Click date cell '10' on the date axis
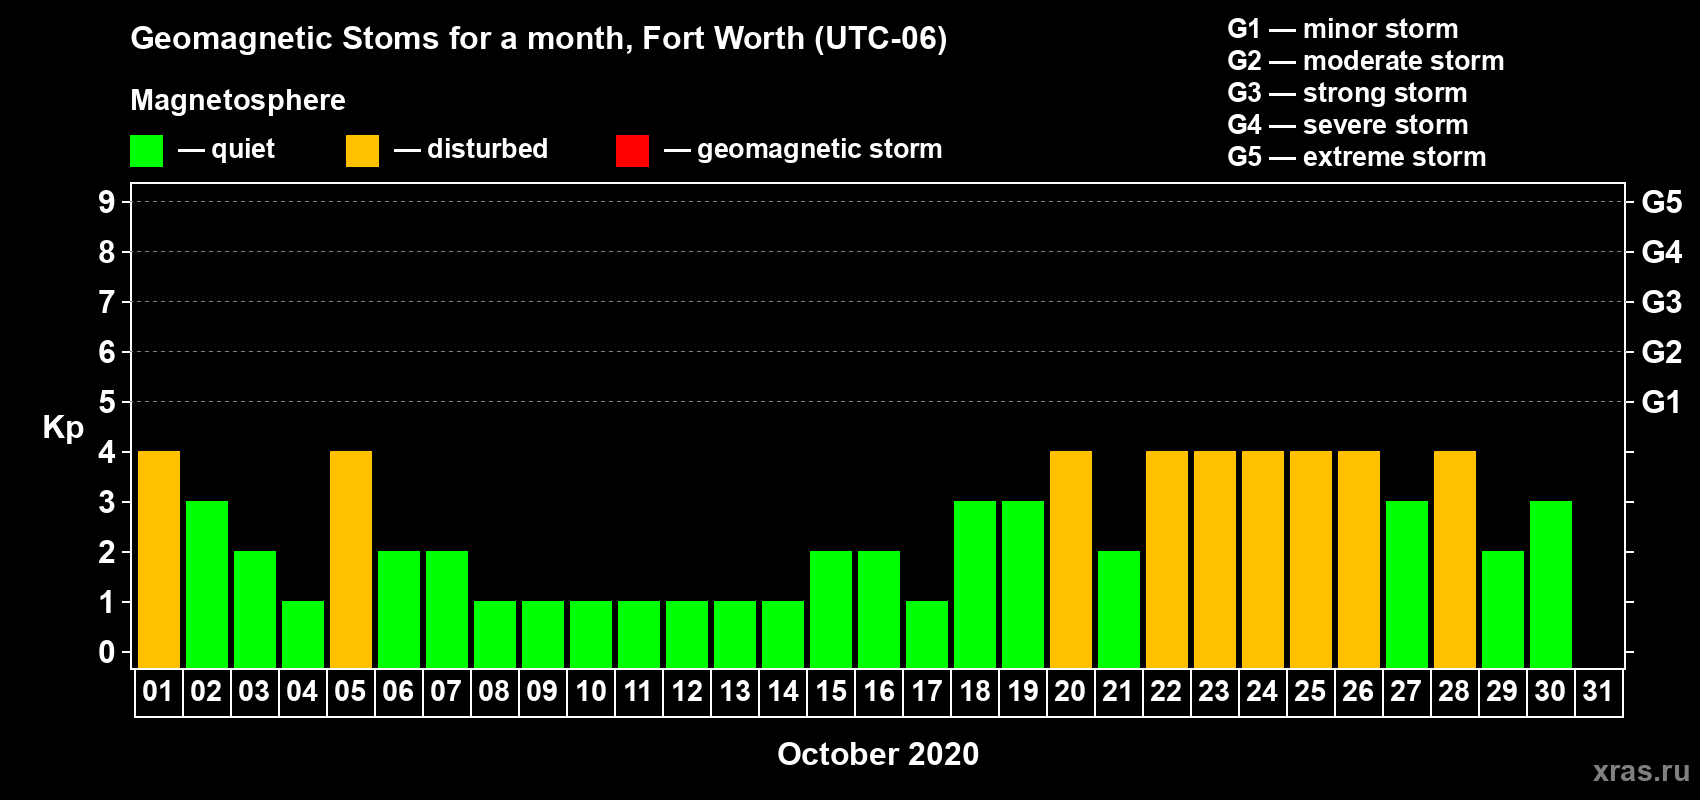The image size is (1700, 800). pyautogui.click(x=591, y=692)
